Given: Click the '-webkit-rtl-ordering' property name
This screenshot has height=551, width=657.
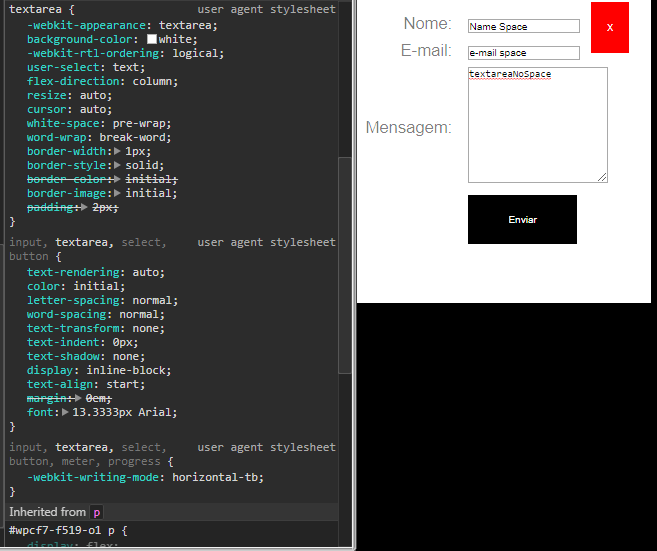Looking at the screenshot, I should tap(93, 54).
